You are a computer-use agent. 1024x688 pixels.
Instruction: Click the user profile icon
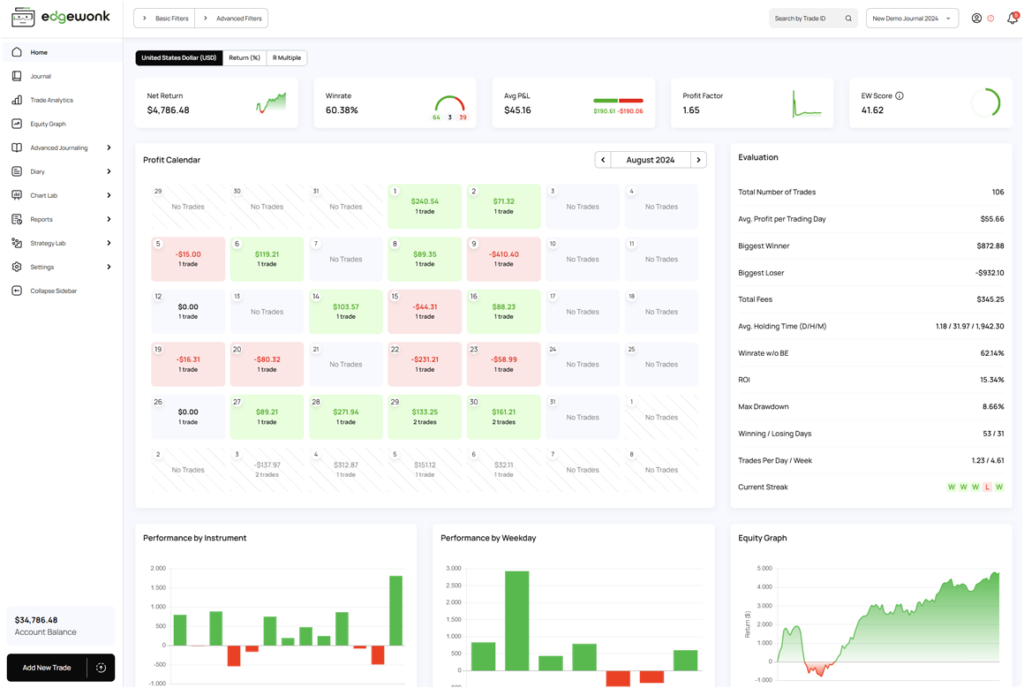click(x=976, y=18)
